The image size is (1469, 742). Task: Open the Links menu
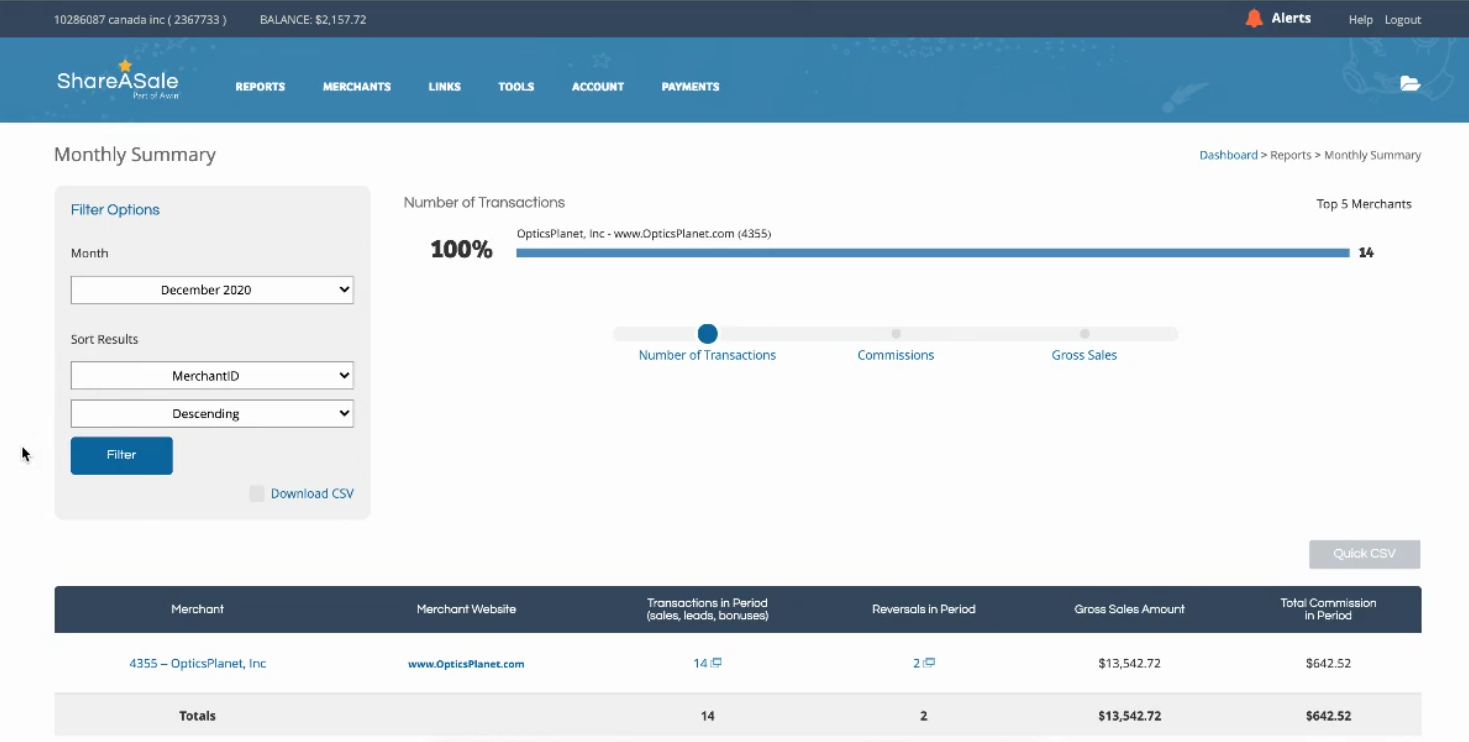pos(445,87)
